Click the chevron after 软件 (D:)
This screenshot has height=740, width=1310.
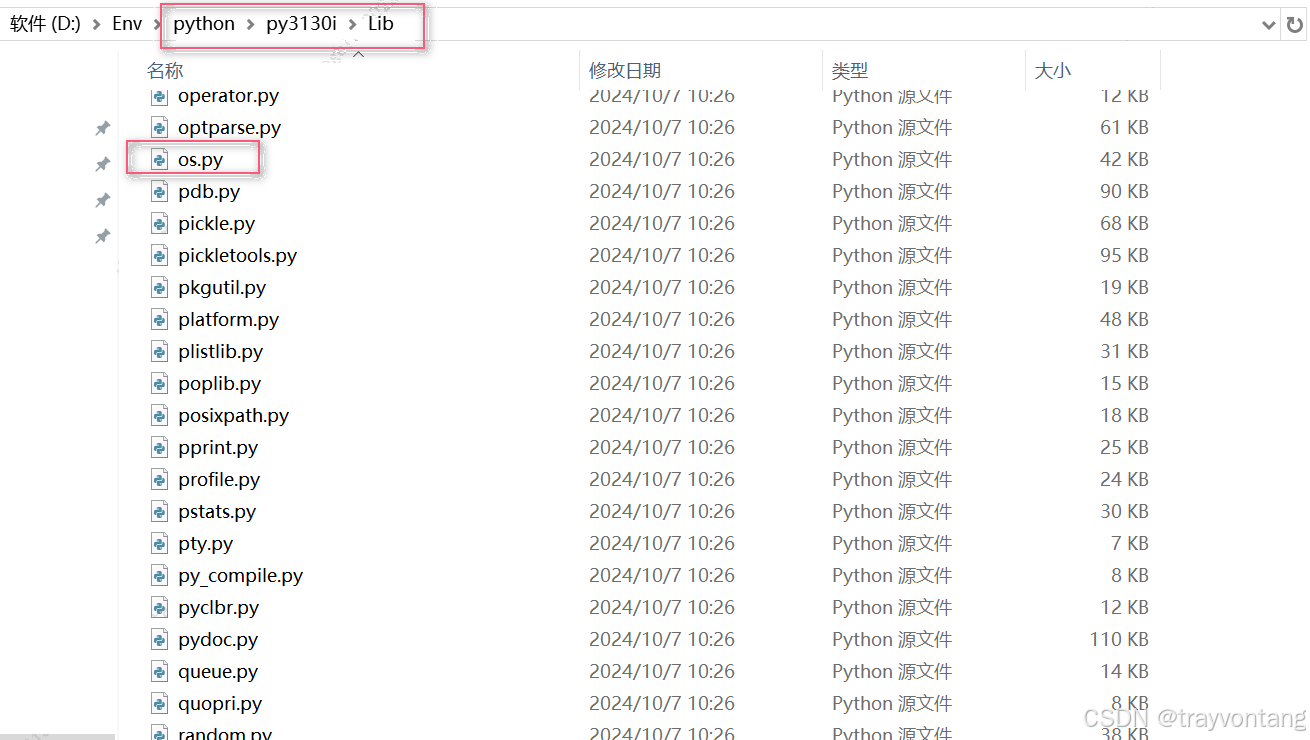[94, 23]
